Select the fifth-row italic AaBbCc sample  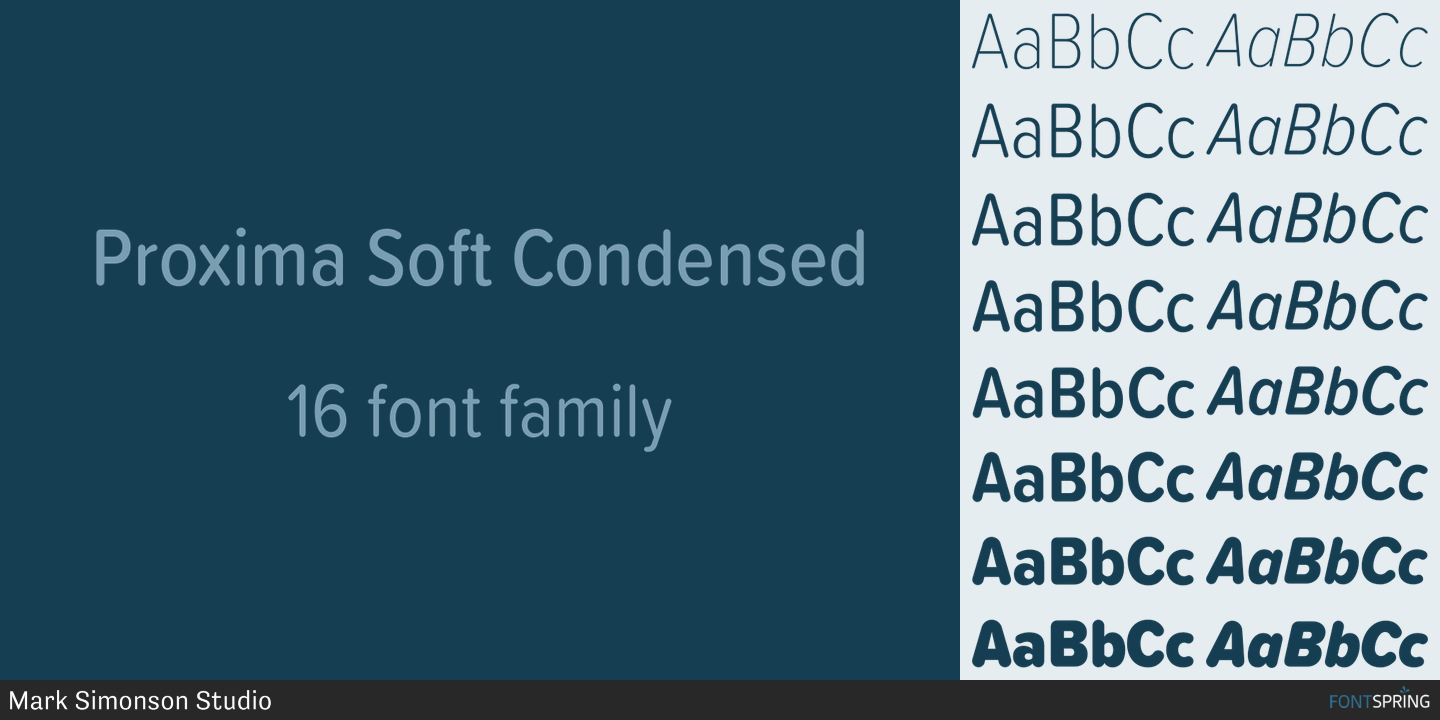1316,393
